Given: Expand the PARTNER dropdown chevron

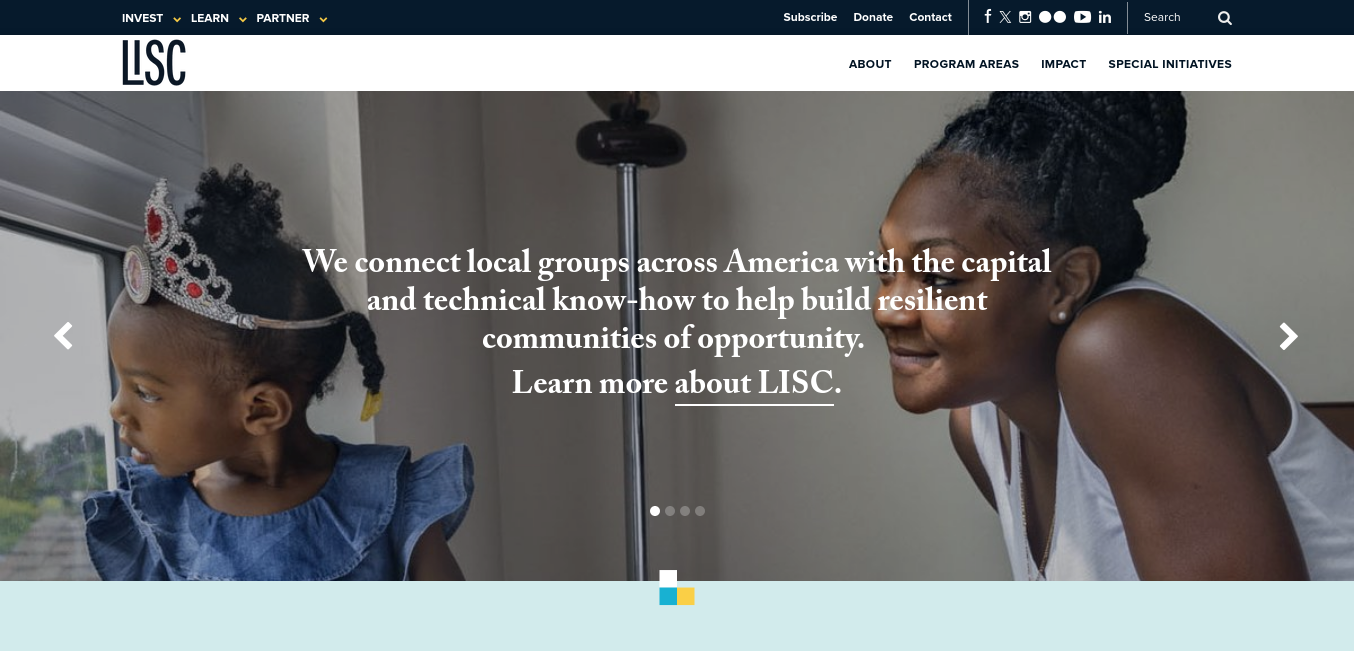Looking at the screenshot, I should pyautogui.click(x=323, y=19).
